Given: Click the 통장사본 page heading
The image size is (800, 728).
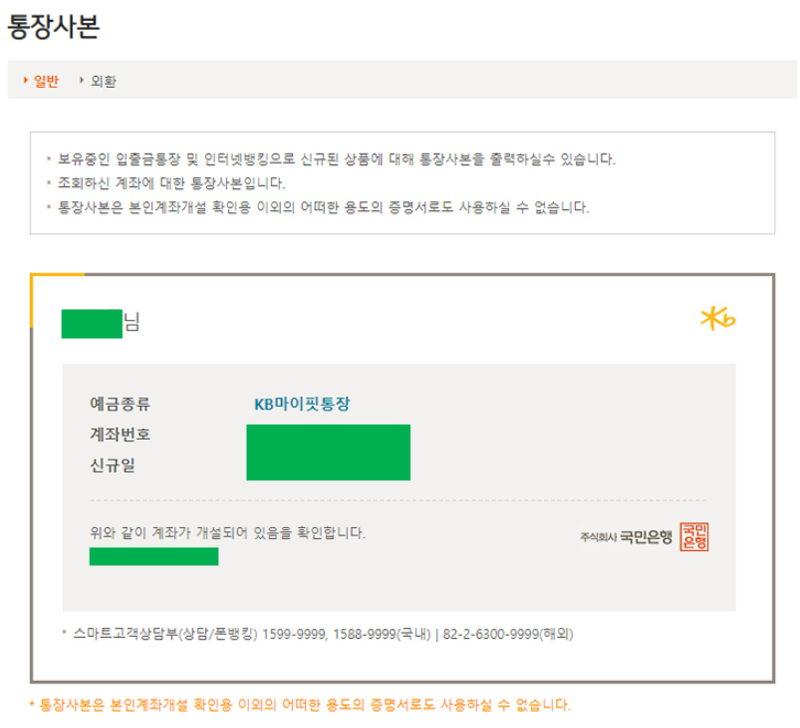Looking at the screenshot, I should tap(54, 26).
